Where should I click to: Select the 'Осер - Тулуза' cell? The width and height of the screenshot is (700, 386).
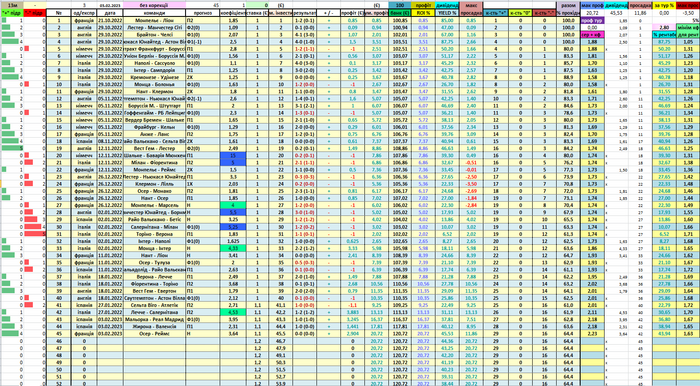[x=154, y=262]
